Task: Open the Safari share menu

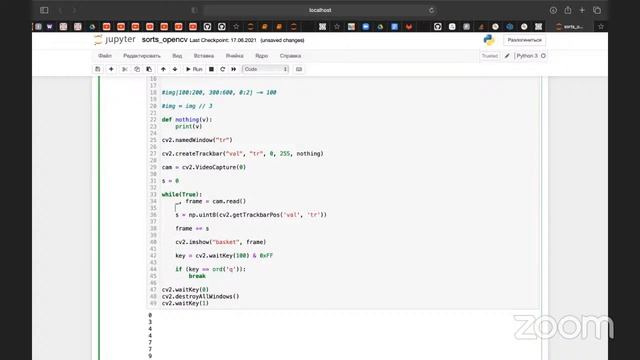Action: pos(568,10)
